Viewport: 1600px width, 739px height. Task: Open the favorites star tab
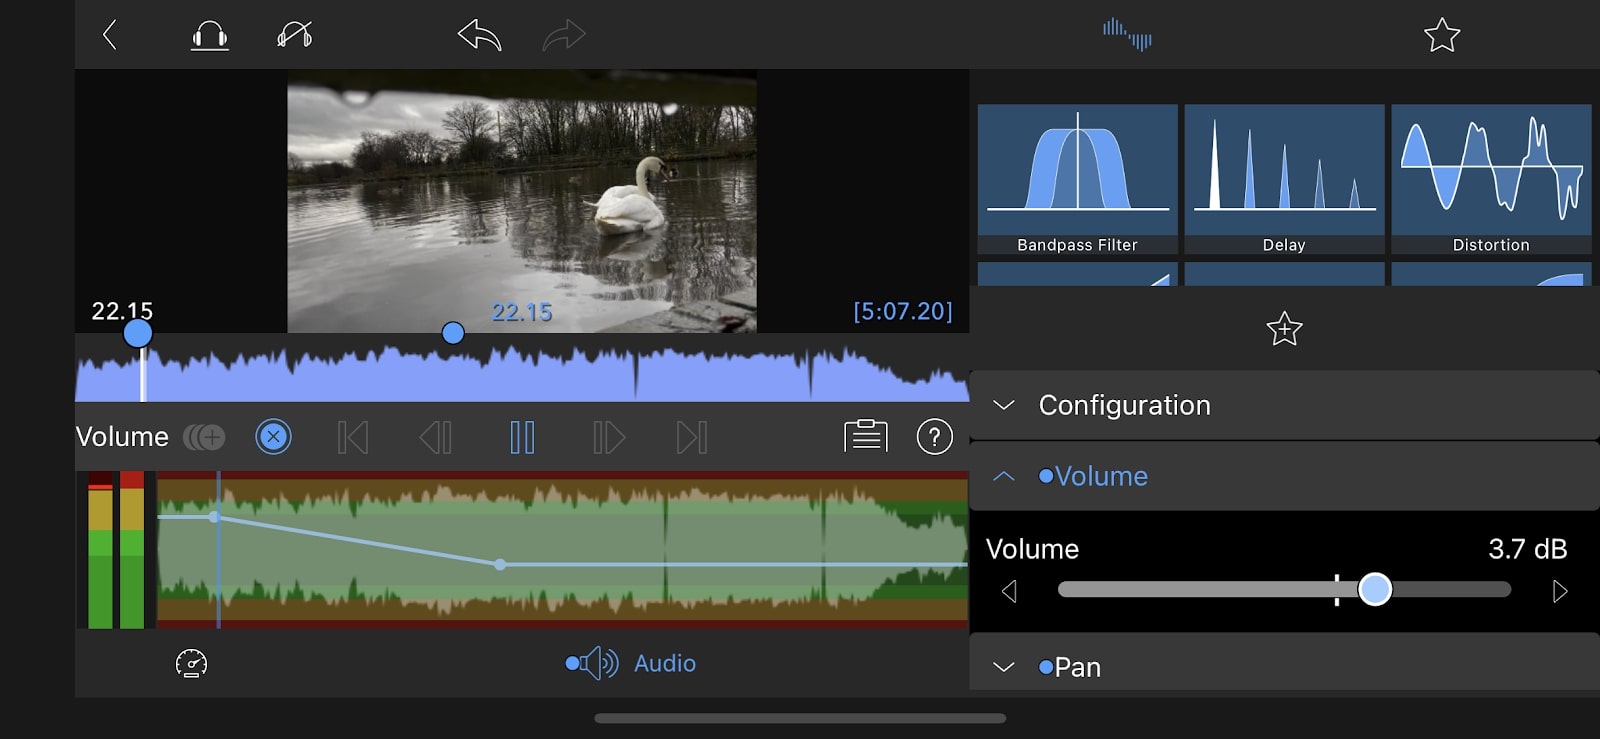tap(1442, 35)
